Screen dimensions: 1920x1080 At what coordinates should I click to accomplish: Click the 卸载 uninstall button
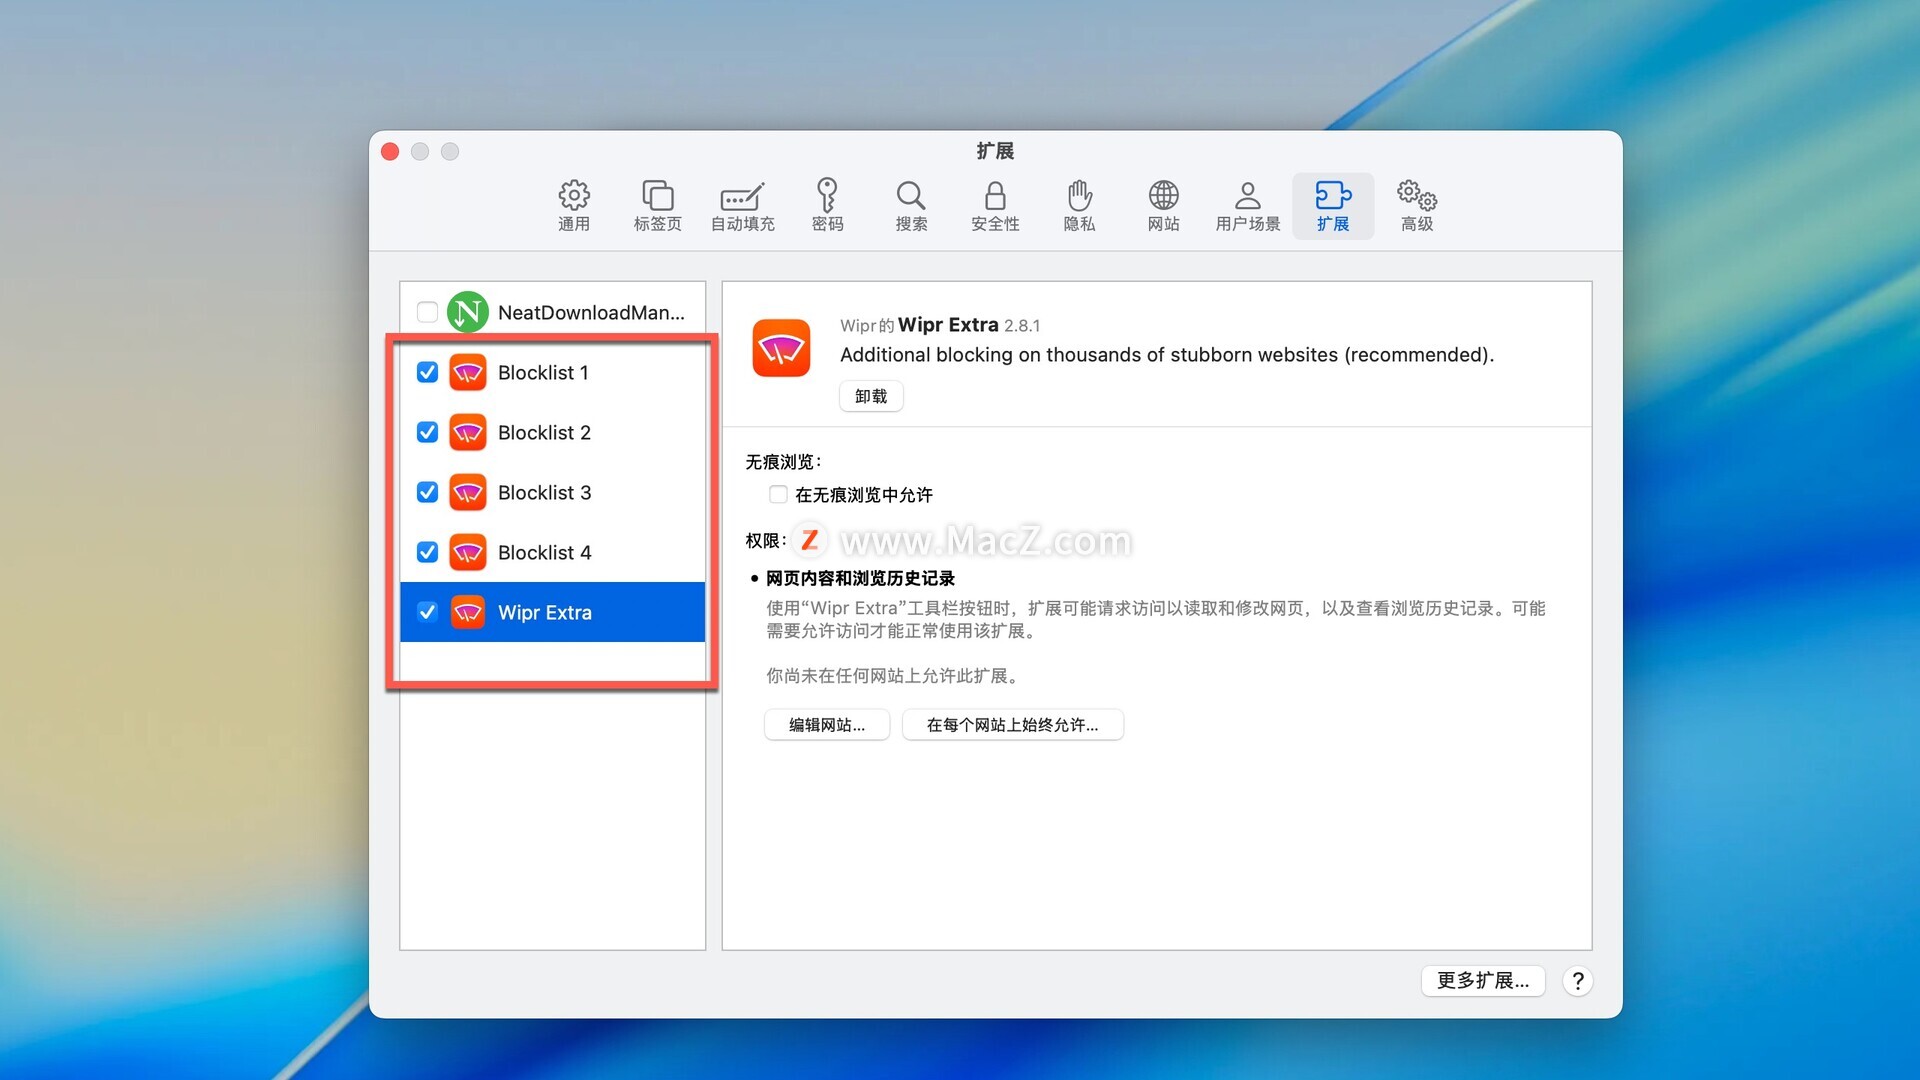pos(871,396)
